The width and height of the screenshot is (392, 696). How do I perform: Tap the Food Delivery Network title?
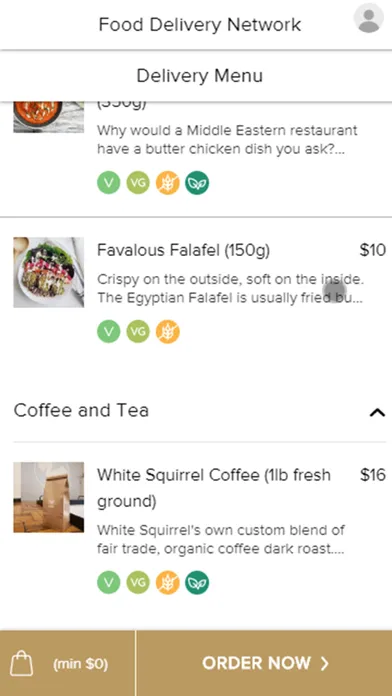(x=200, y=24)
